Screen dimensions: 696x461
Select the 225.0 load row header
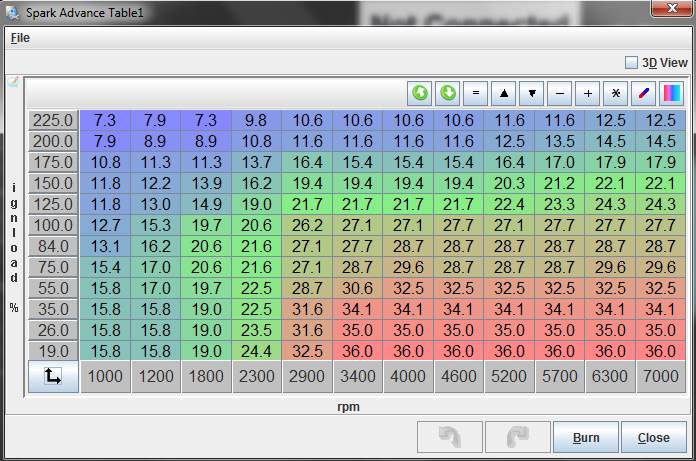(x=53, y=120)
